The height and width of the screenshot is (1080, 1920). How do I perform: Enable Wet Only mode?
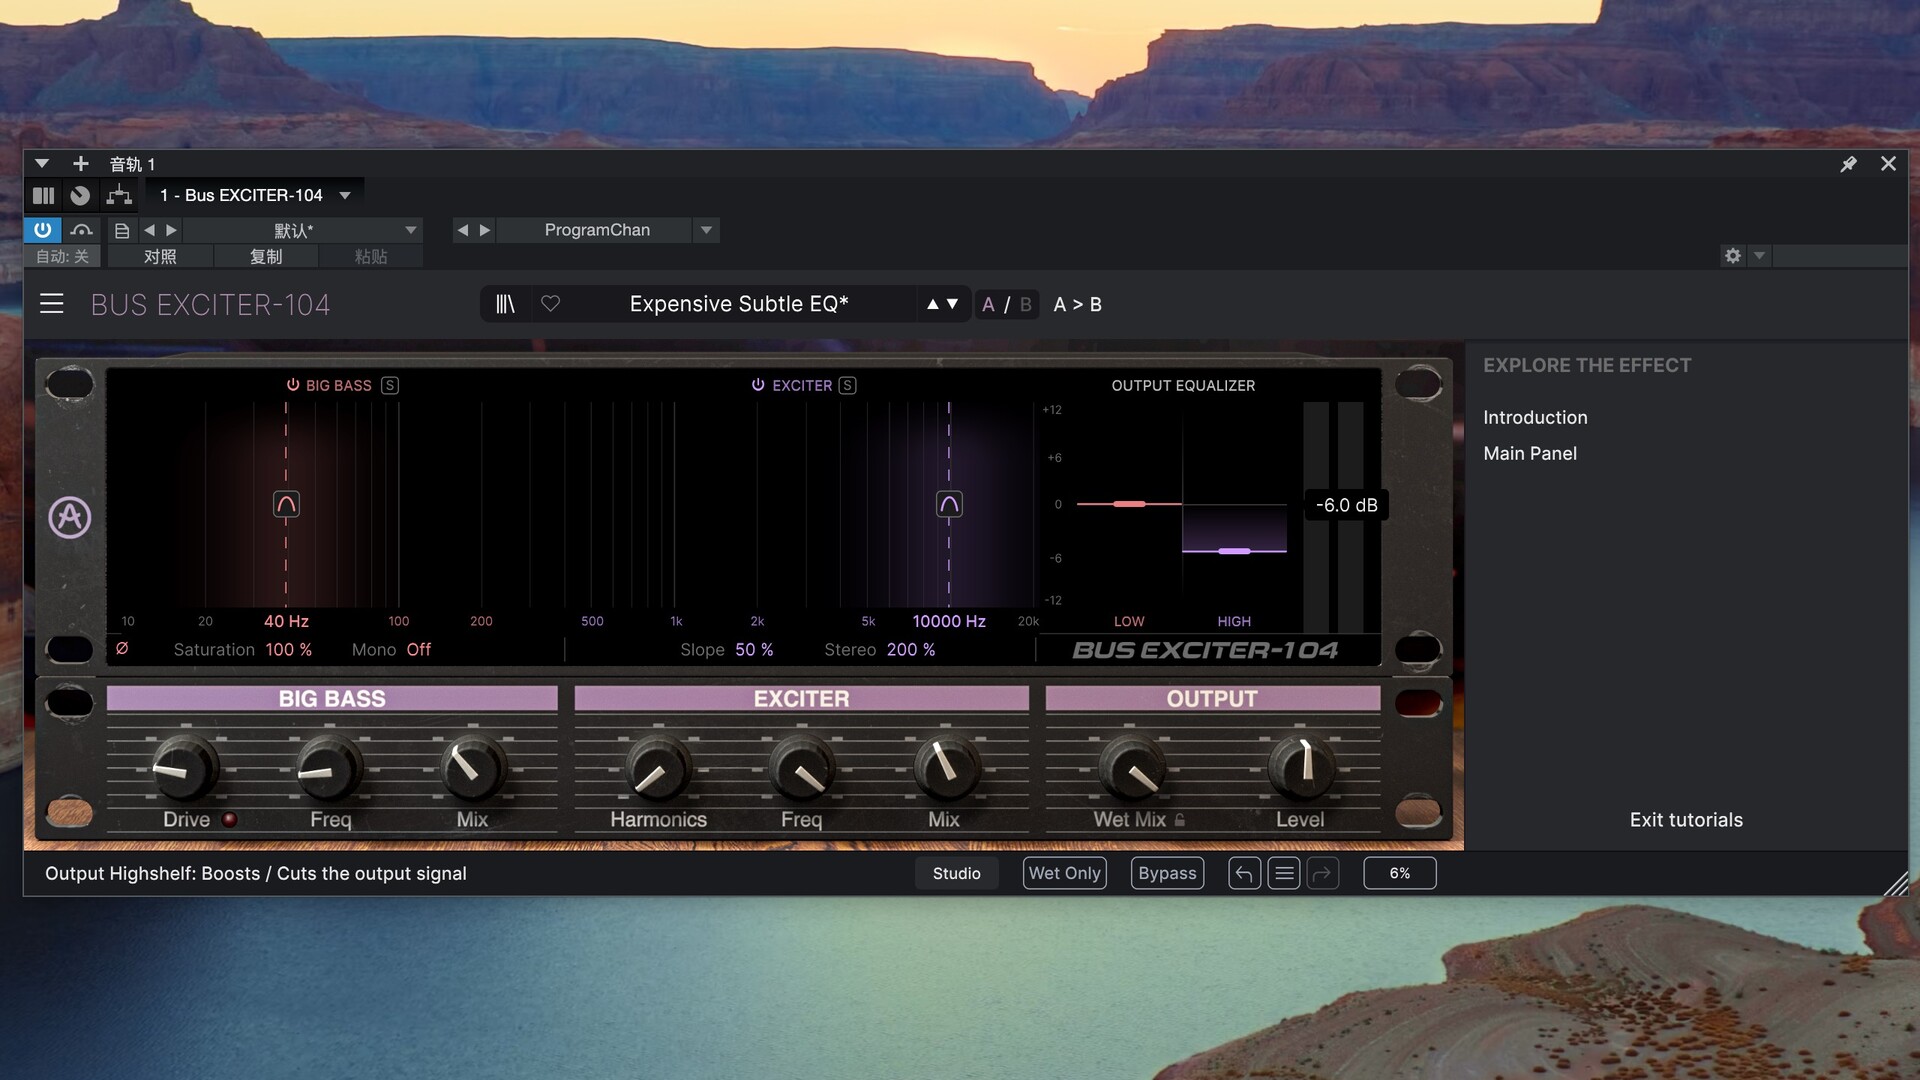coord(1064,873)
